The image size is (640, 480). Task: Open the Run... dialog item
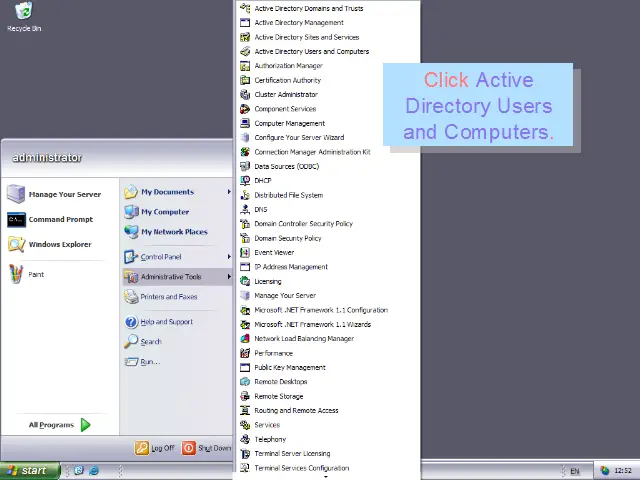177,362
